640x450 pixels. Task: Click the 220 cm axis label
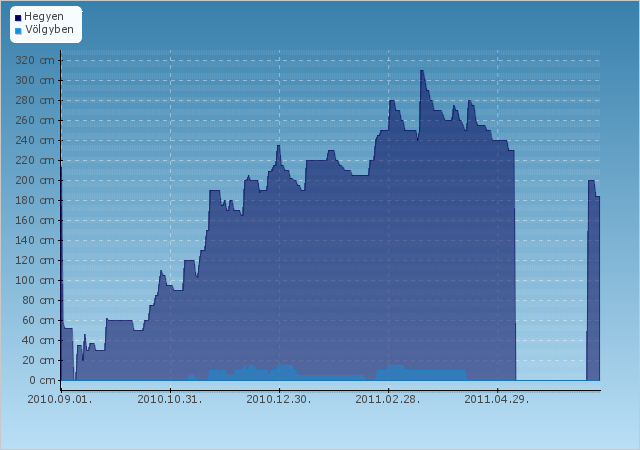pos(35,160)
